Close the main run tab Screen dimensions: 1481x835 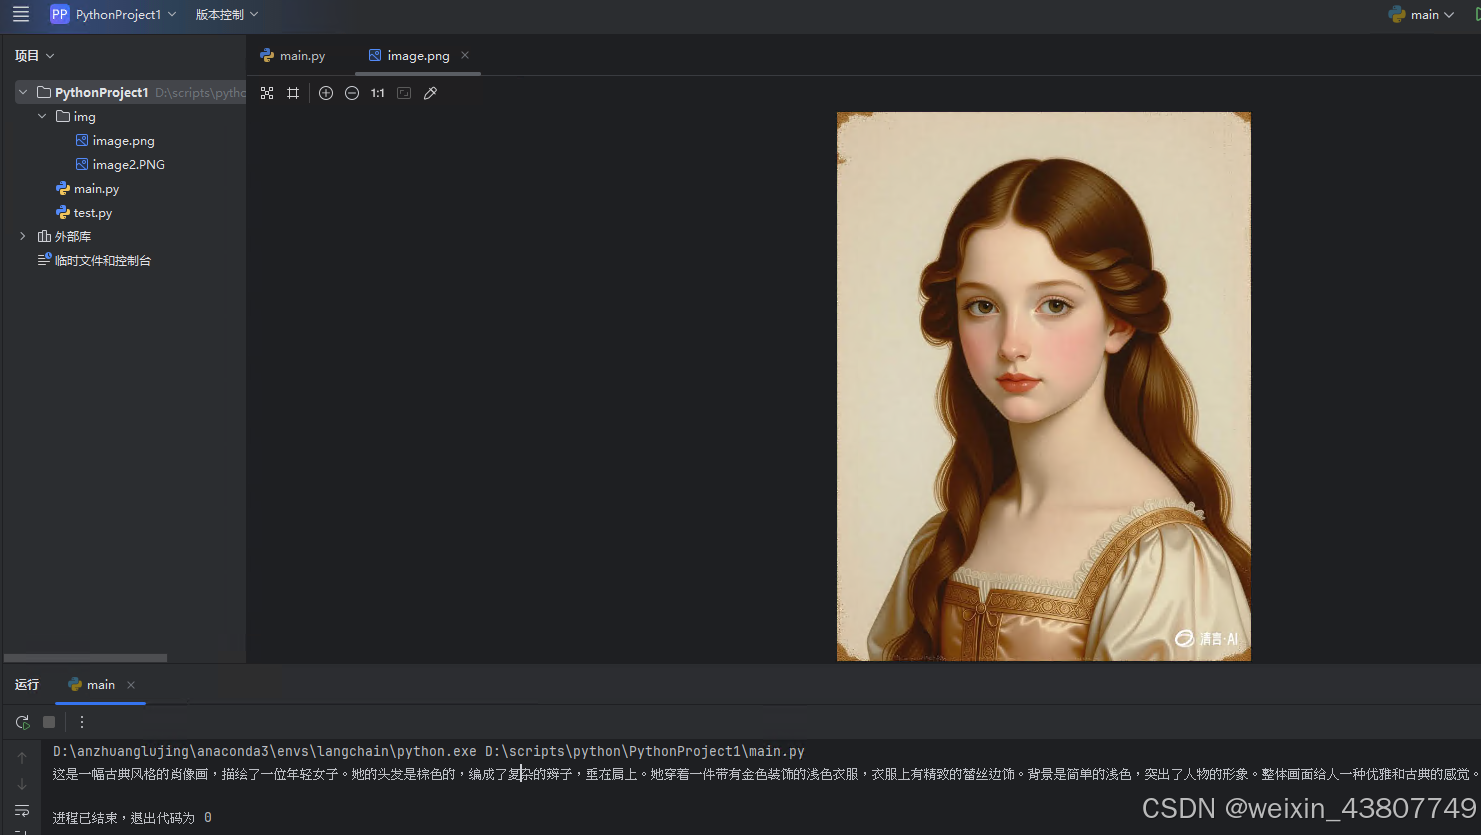point(131,685)
